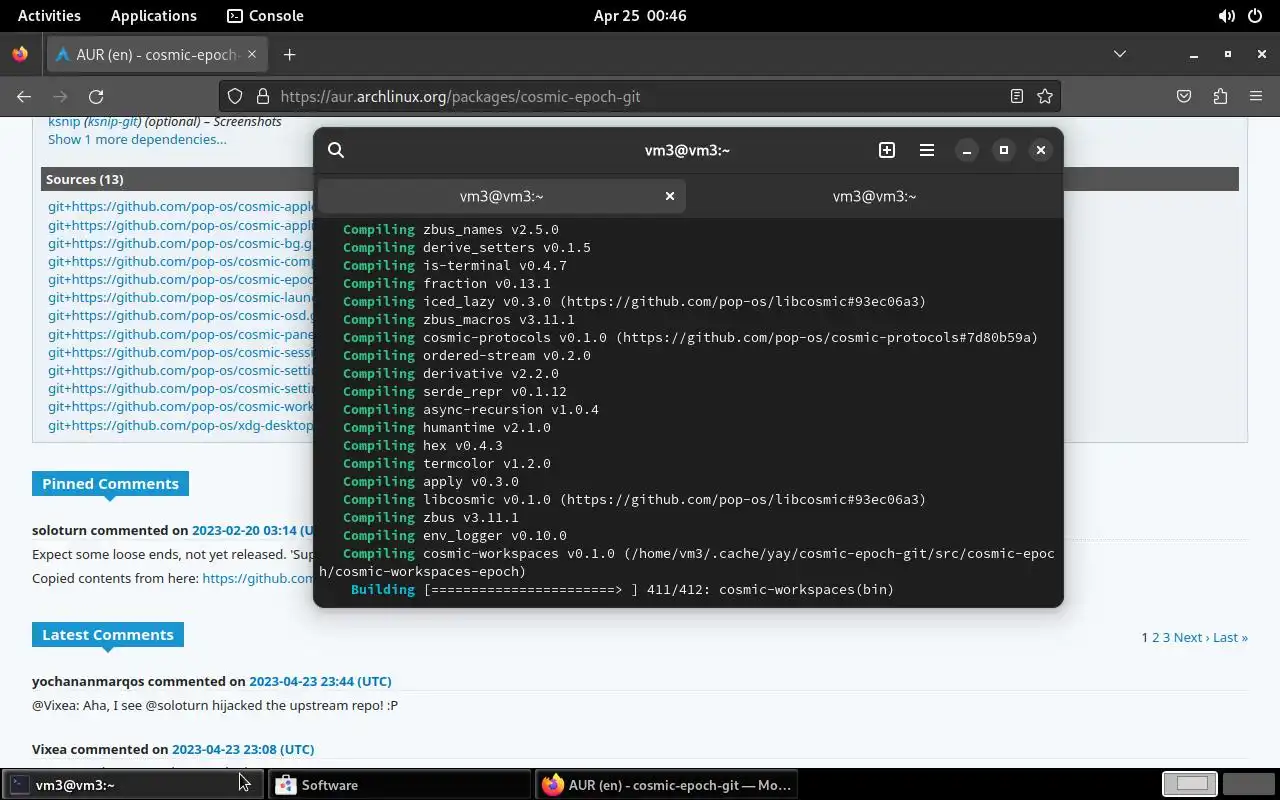
Task: Switch to Software in the taskbar
Action: (x=400, y=785)
